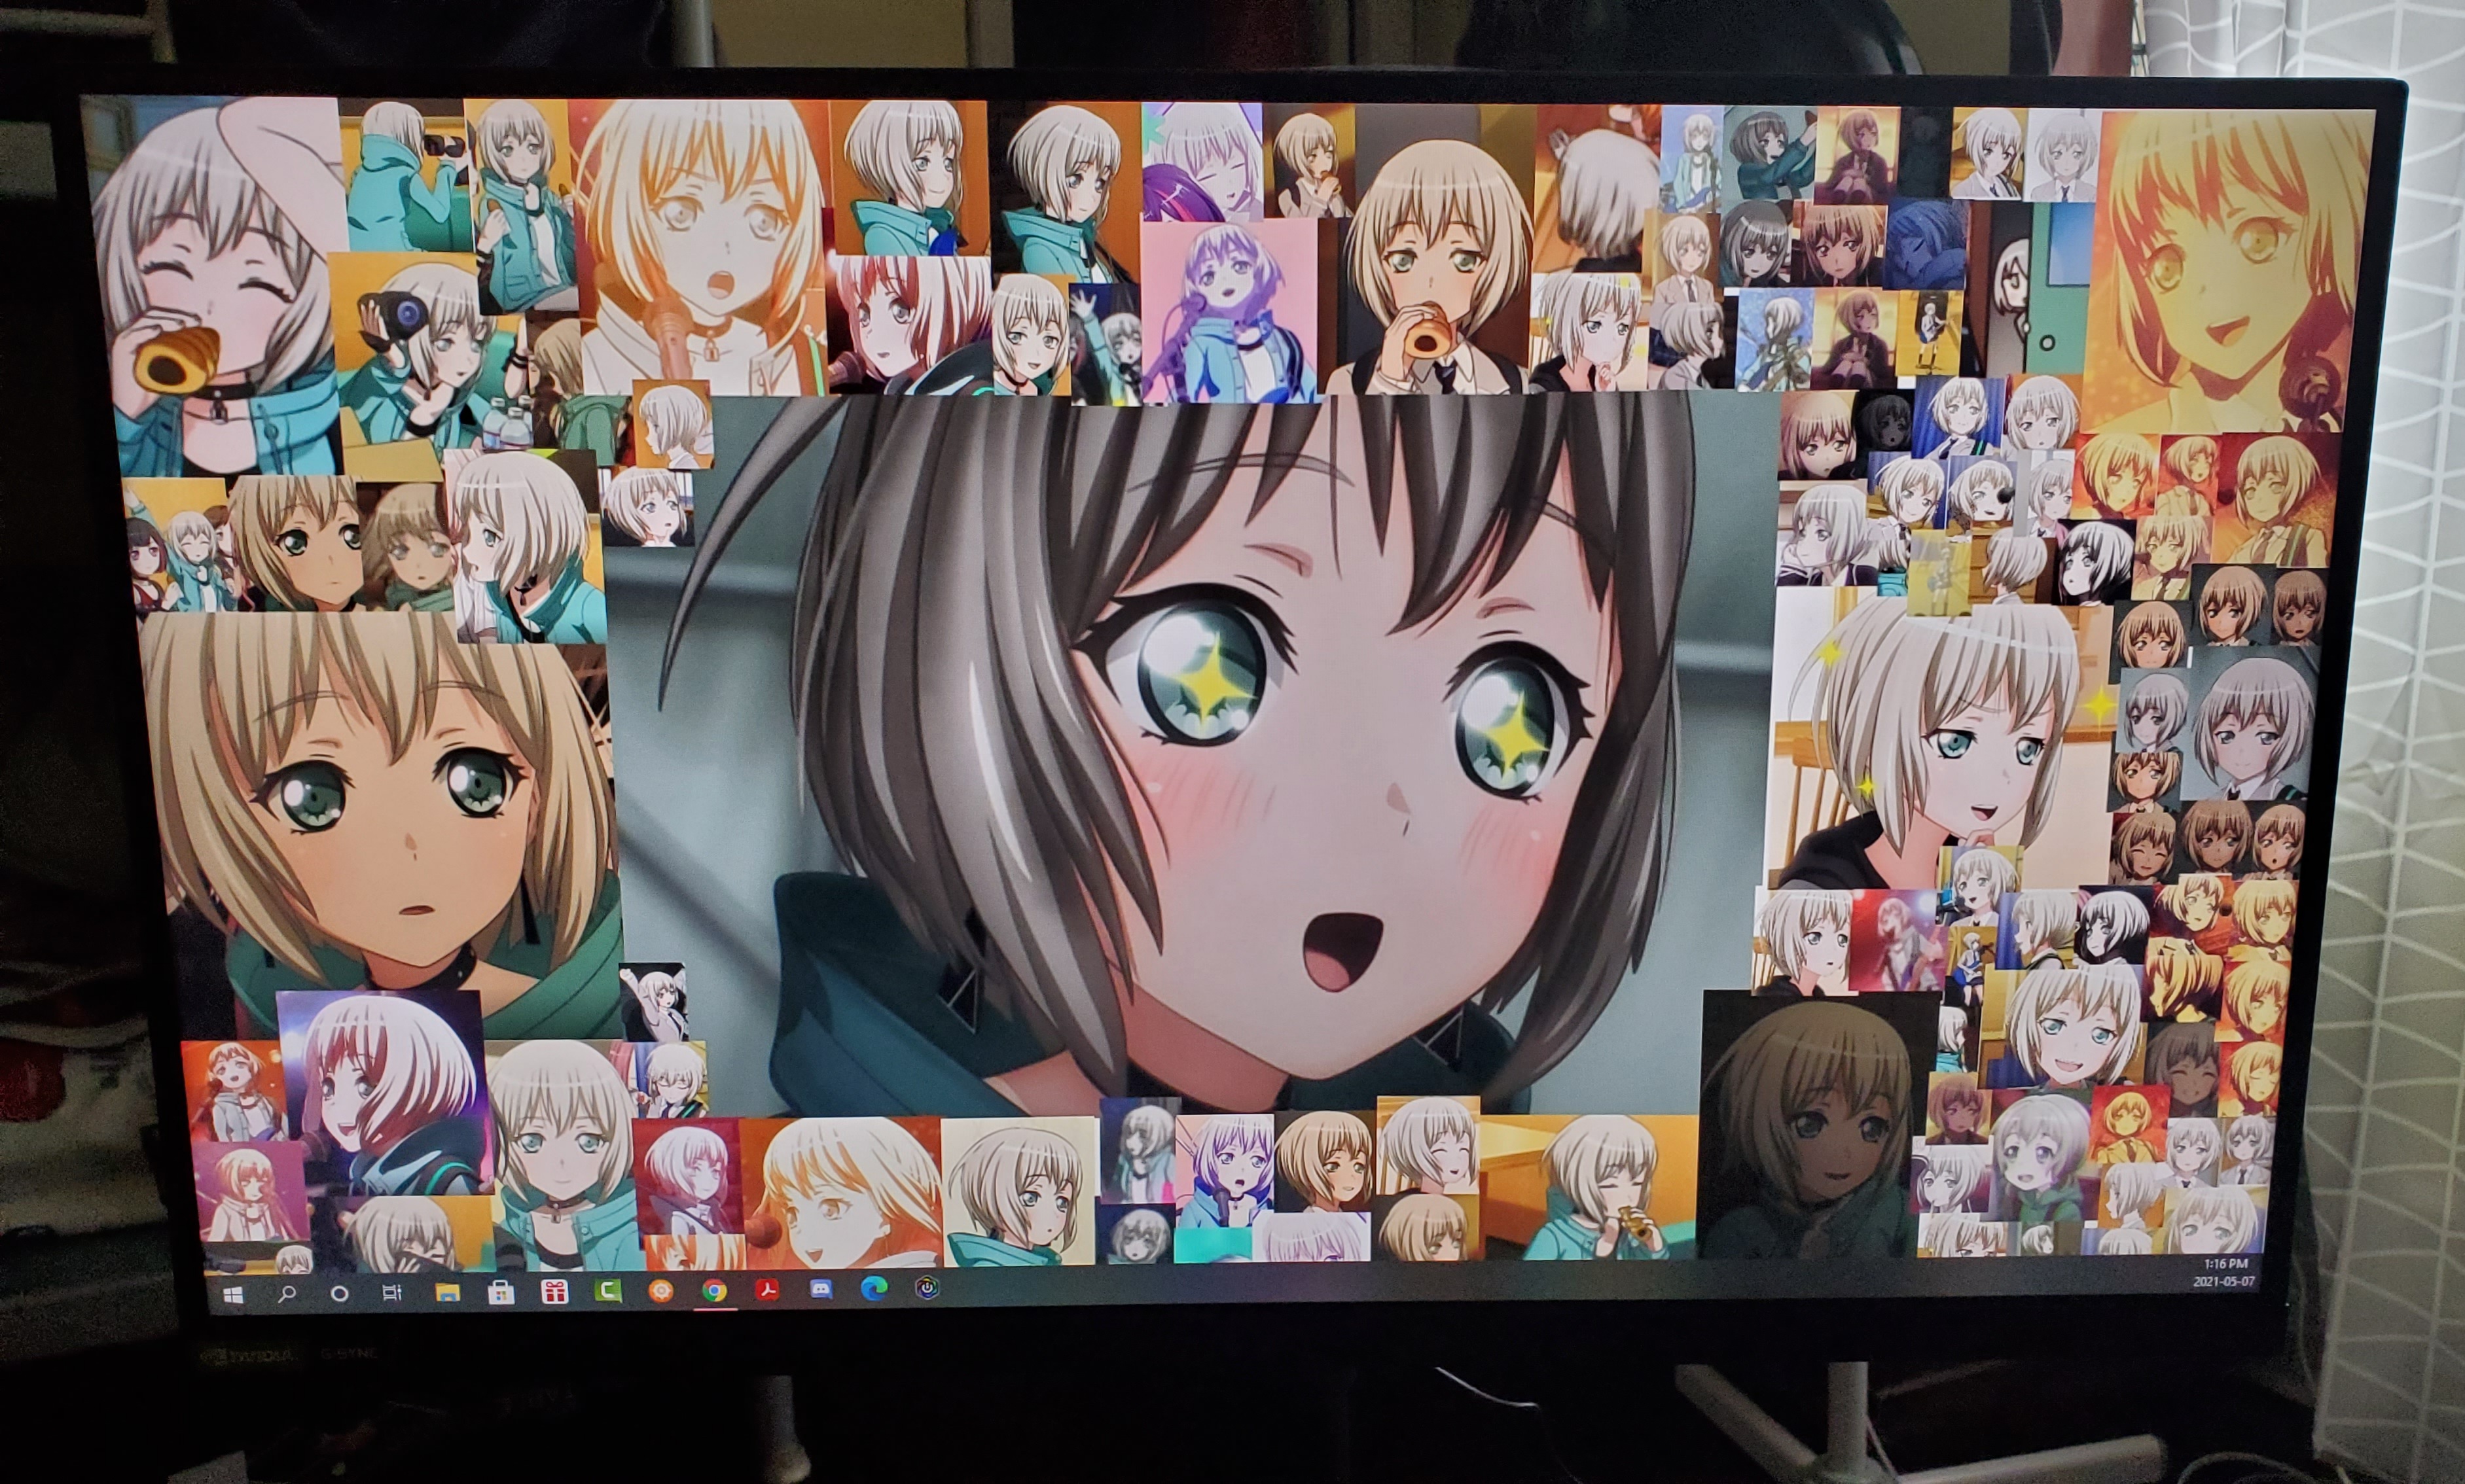
Task: Open the Windows Start menu
Action: coord(234,1295)
